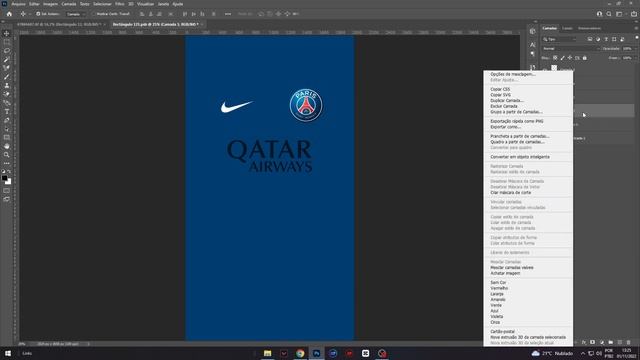Screen dimensions: 640x360
Task: Select the Hand tool
Action: point(7,146)
